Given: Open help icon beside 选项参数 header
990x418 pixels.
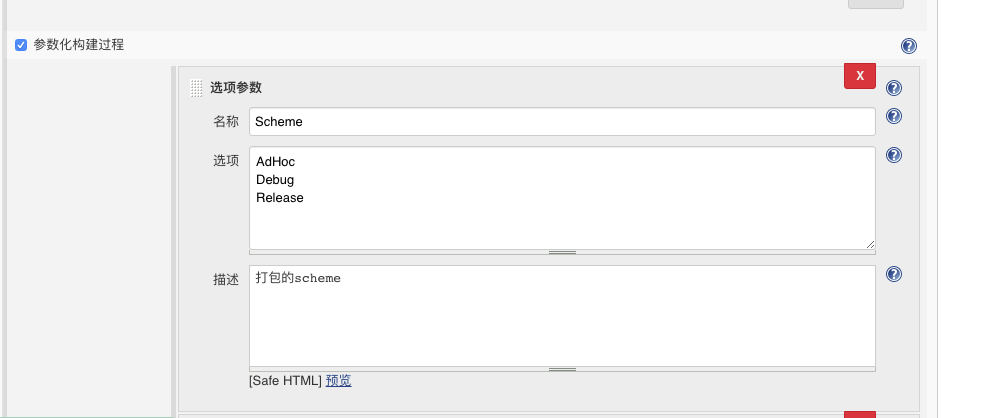Looking at the screenshot, I should (894, 88).
